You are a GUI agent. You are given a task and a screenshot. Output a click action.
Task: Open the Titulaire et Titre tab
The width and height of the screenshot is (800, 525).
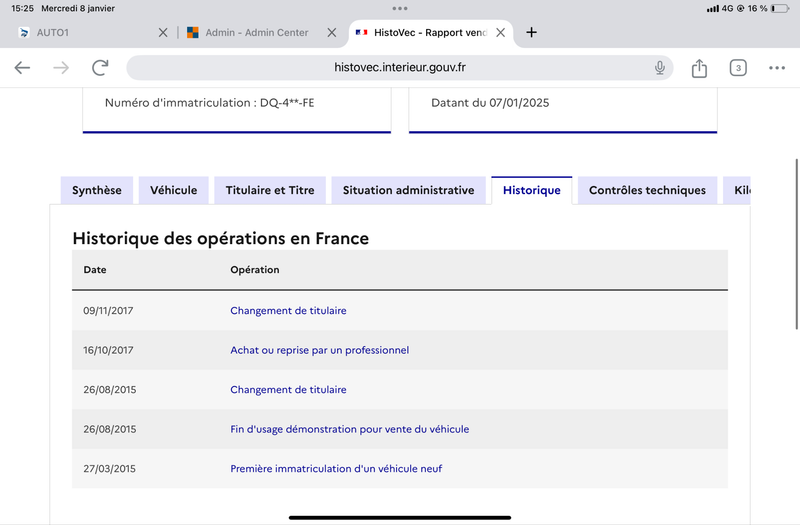(x=270, y=190)
